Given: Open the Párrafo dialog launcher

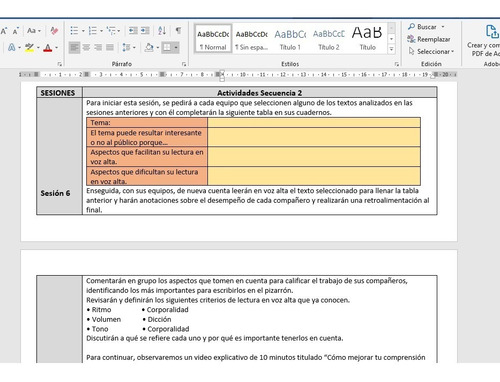Looking at the screenshot, I should 184,64.
